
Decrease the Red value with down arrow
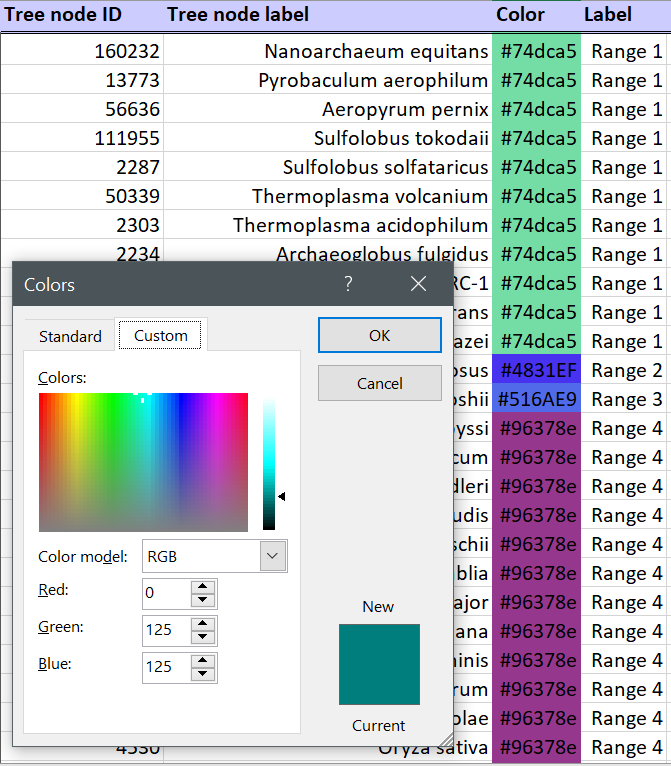(203, 600)
